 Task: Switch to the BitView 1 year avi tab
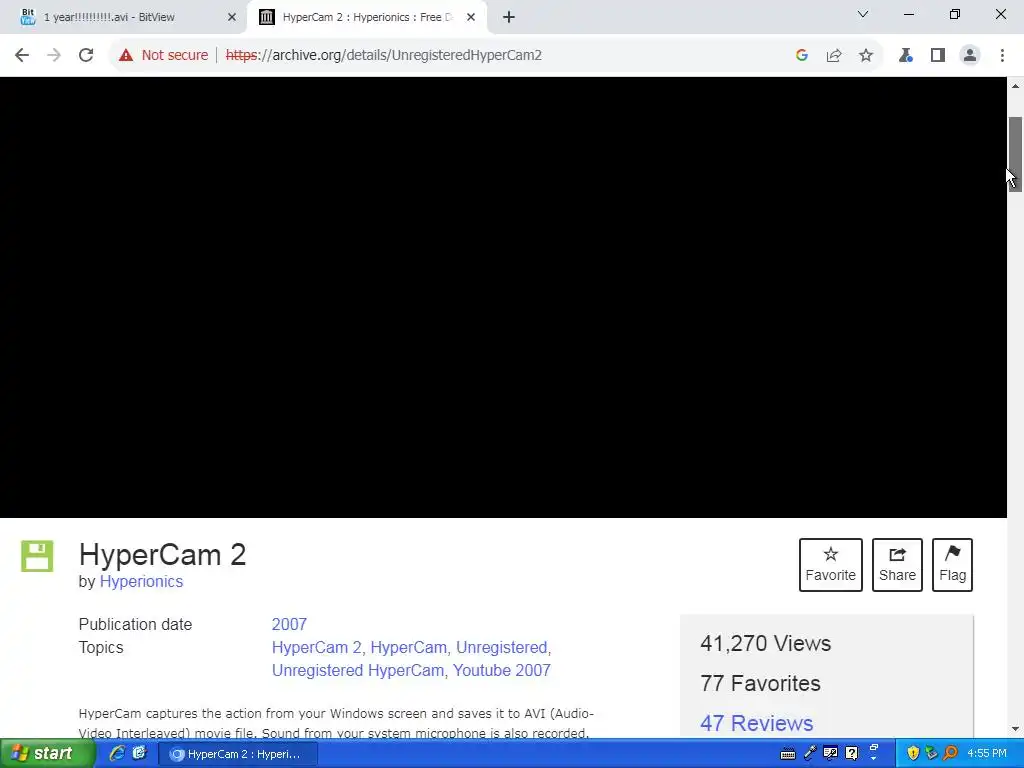click(x=123, y=17)
